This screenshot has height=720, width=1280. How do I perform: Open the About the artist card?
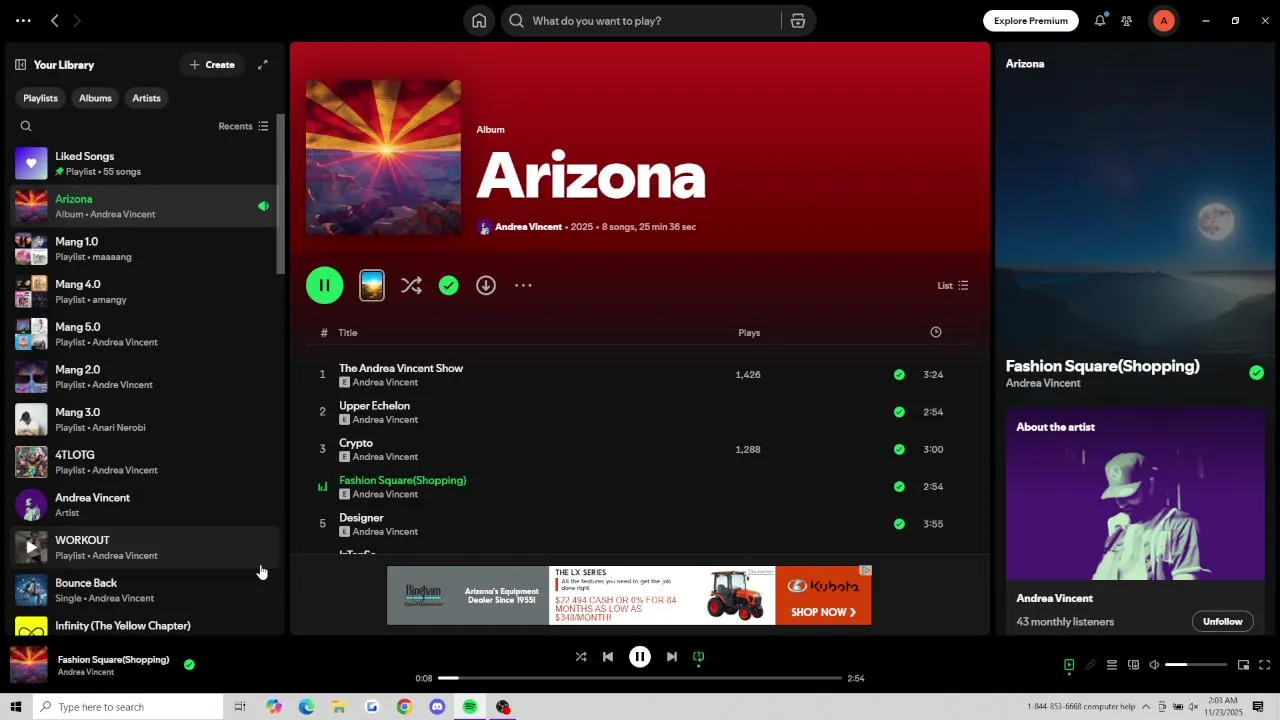1135,522
